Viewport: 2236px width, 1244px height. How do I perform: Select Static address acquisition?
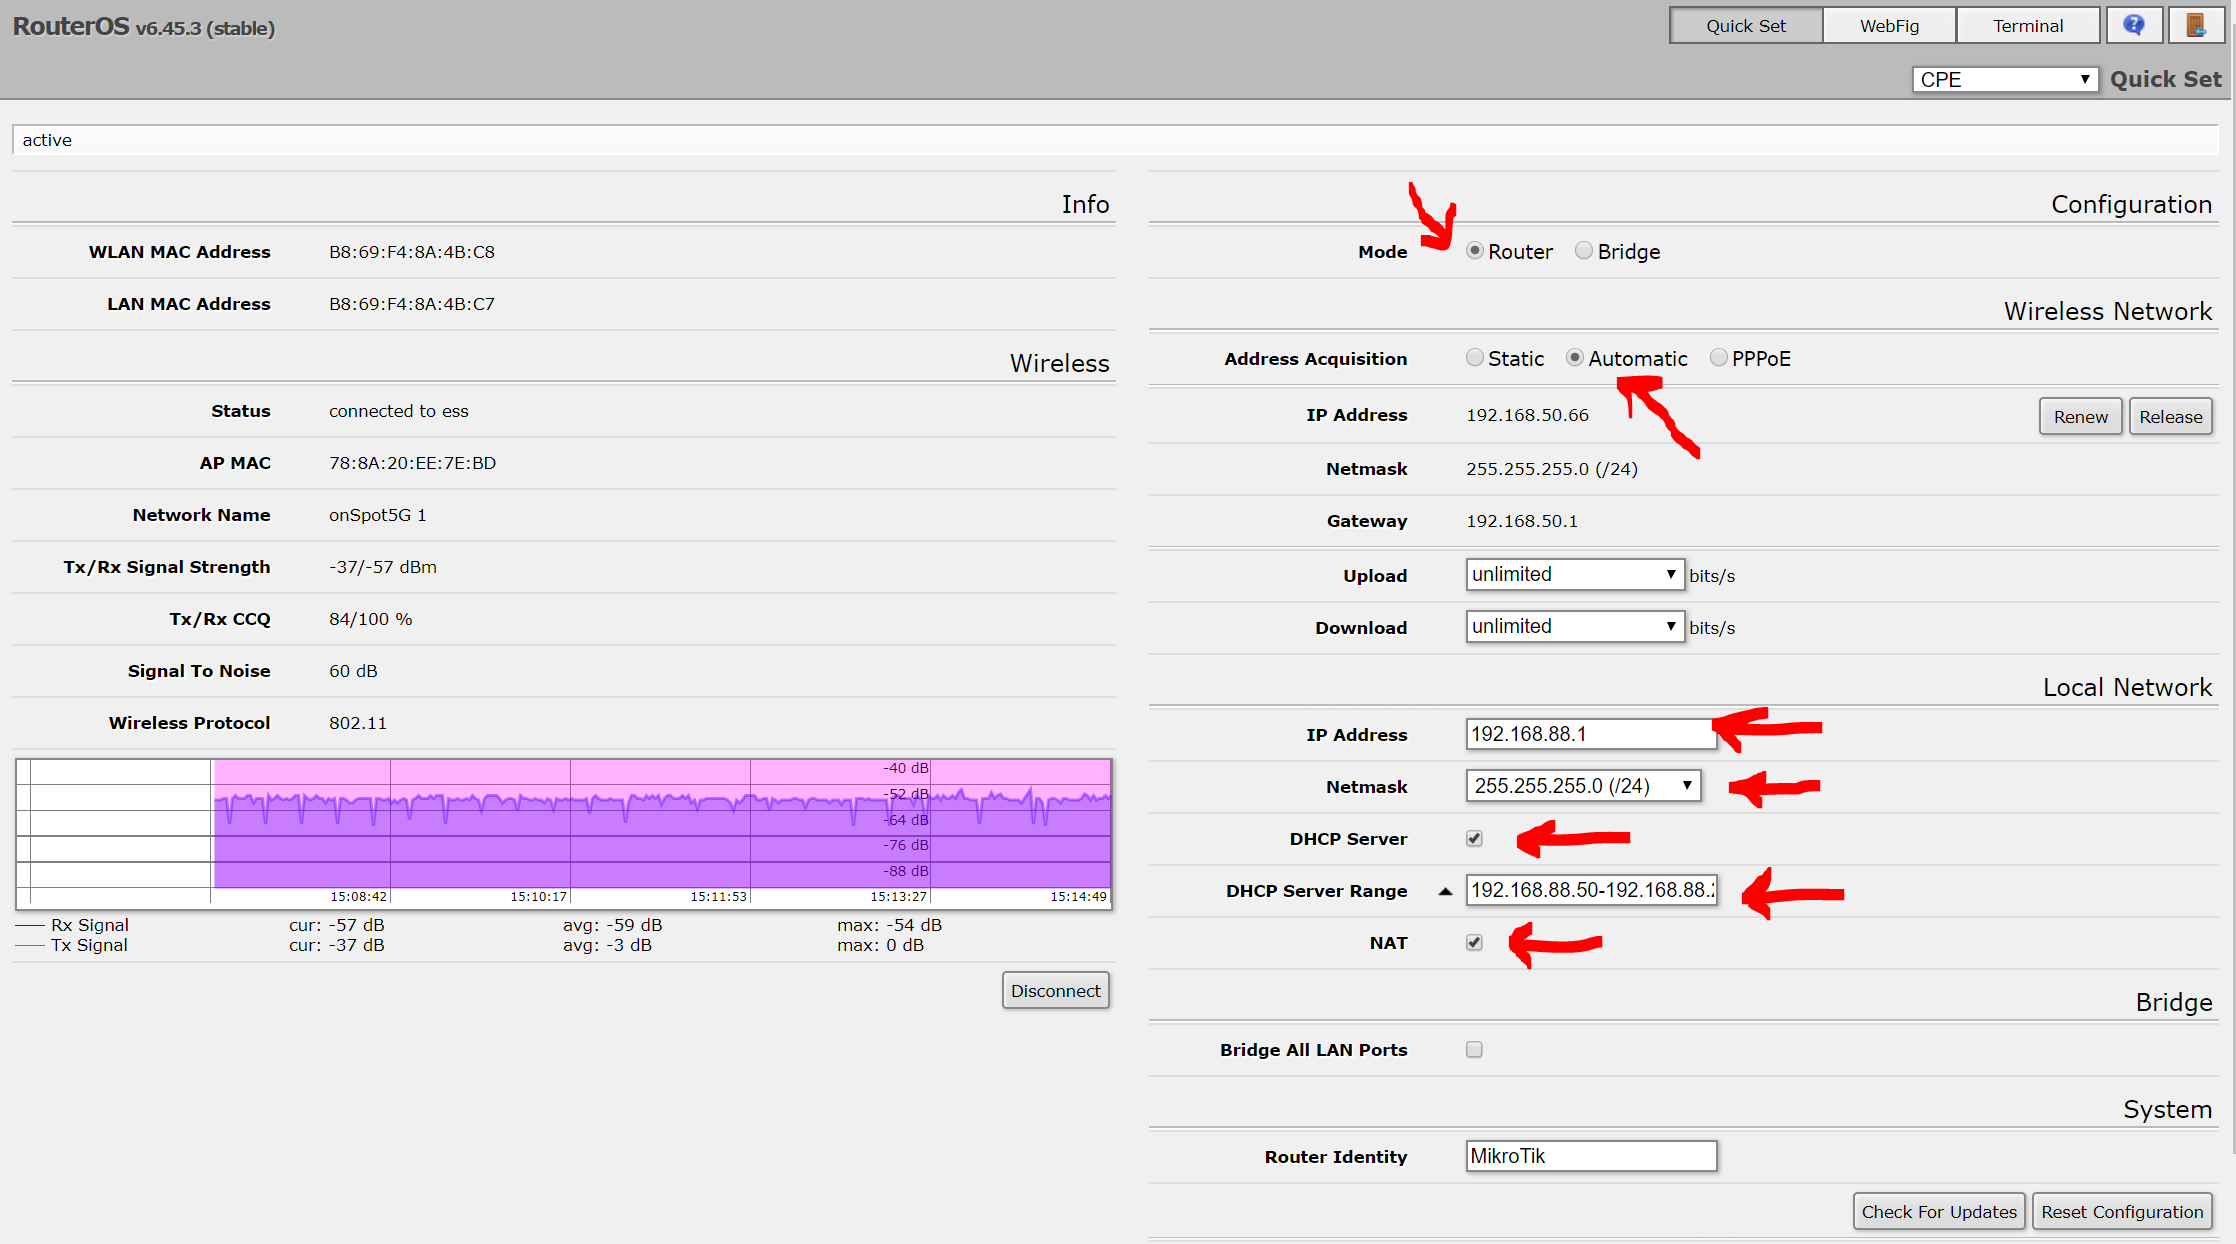click(x=1475, y=358)
